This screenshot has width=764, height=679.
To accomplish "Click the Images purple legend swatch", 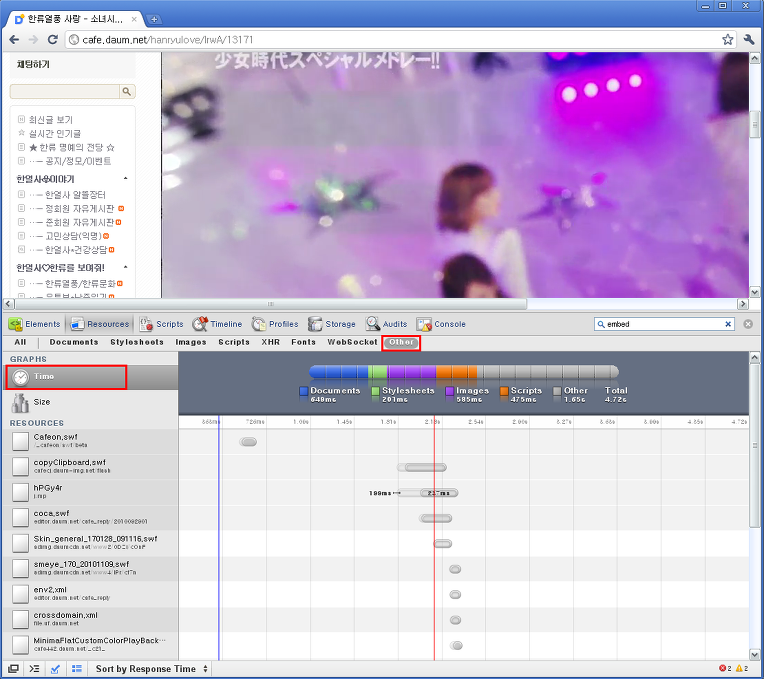I will tap(449, 391).
